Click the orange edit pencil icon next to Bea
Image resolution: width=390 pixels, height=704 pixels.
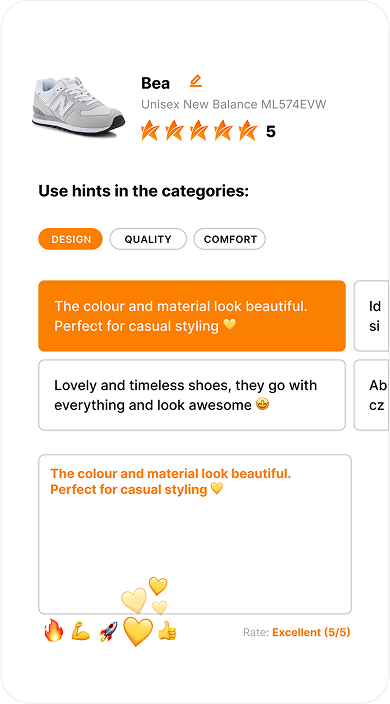pos(196,81)
